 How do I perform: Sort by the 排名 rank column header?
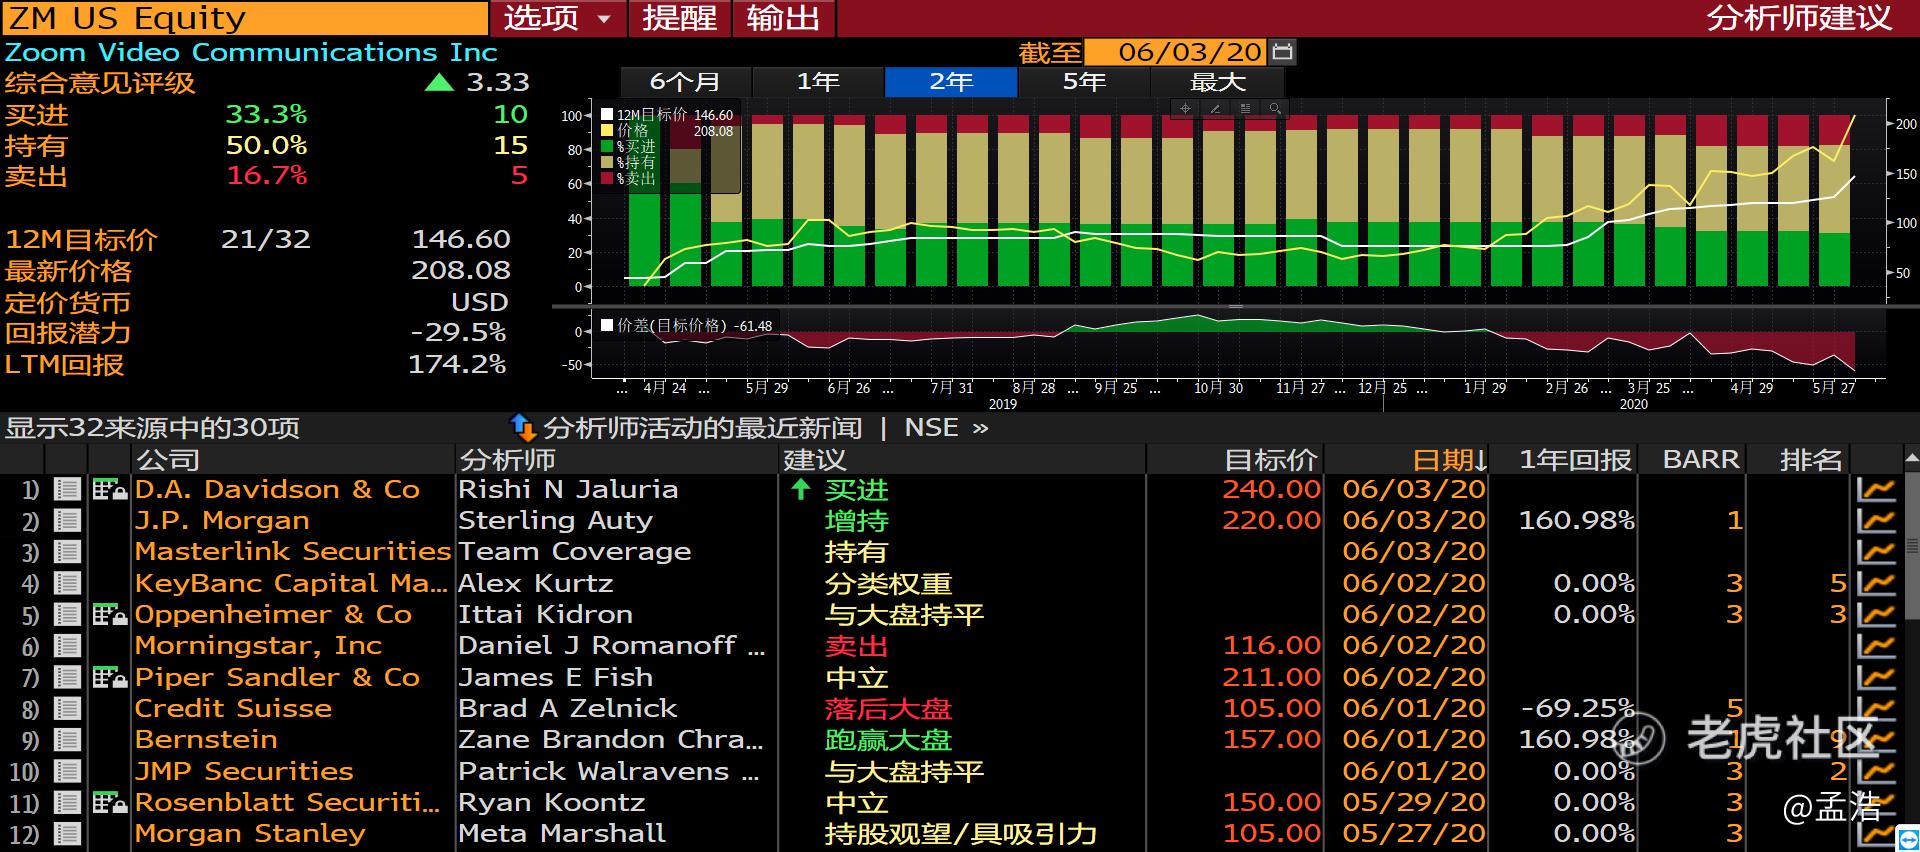(x=1811, y=460)
